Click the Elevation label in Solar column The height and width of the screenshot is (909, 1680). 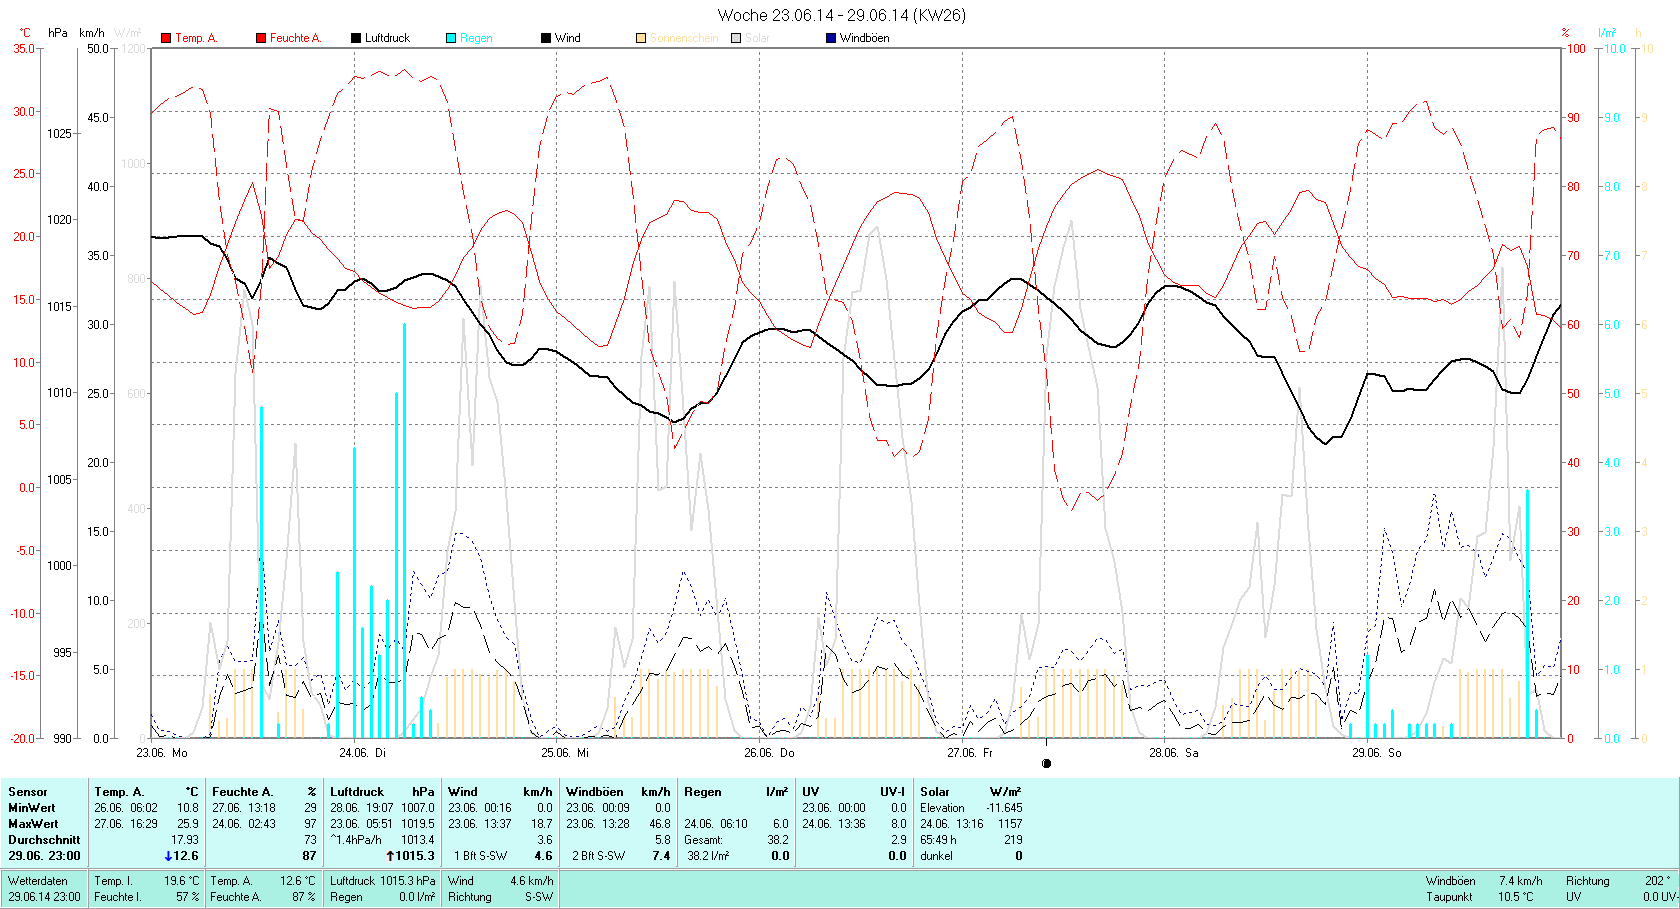(943, 808)
